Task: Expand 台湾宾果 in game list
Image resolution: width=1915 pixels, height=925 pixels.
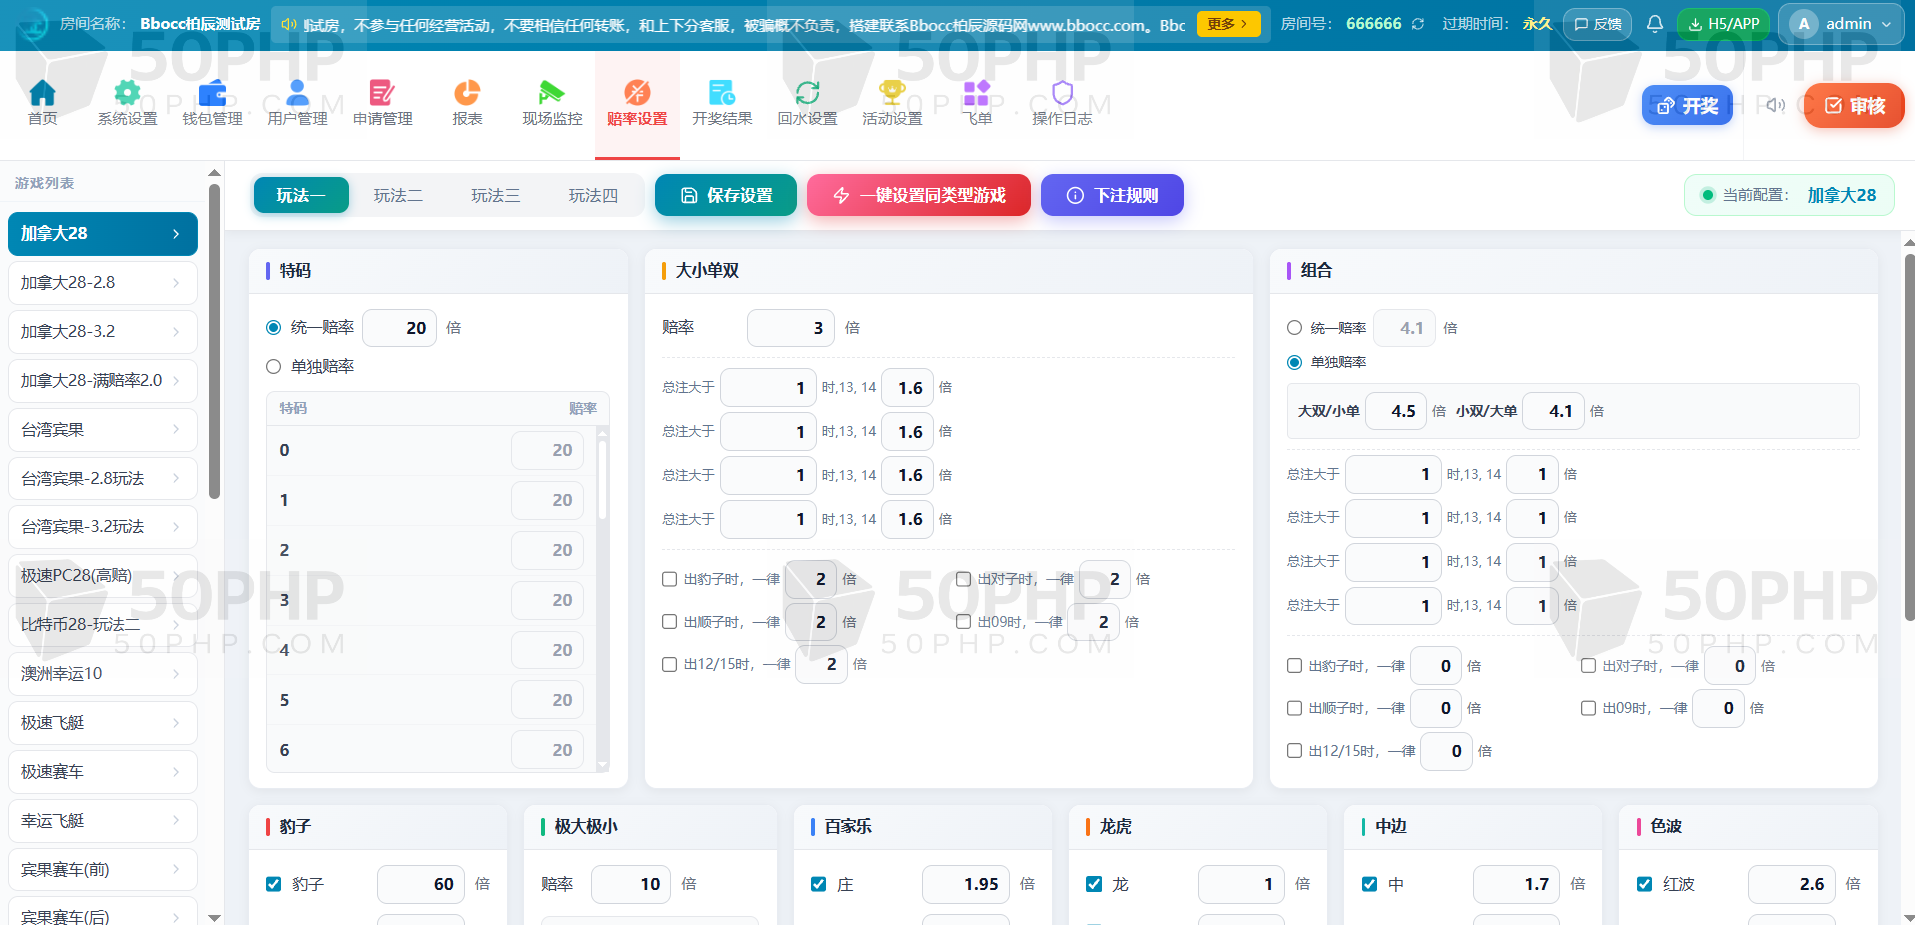Action: [x=102, y=430]
